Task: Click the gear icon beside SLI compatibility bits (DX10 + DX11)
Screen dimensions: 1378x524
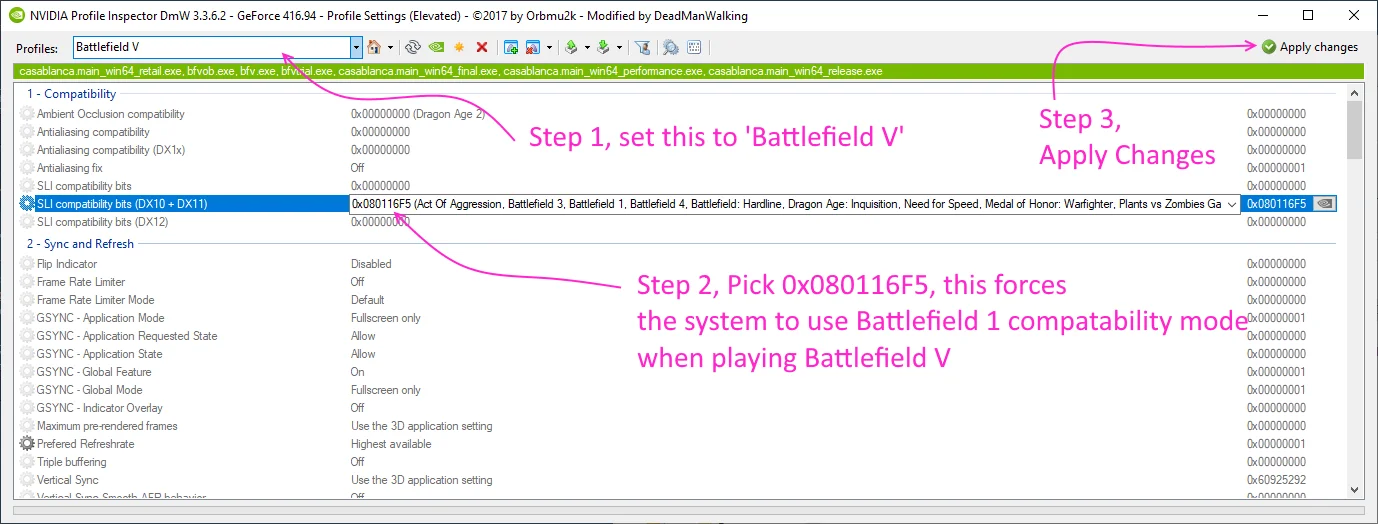Action: (27, 204)
